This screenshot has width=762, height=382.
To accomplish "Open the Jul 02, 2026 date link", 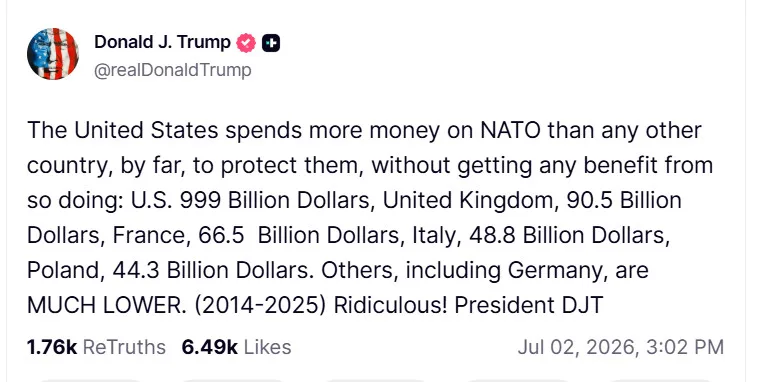I will tap(578, 347).
